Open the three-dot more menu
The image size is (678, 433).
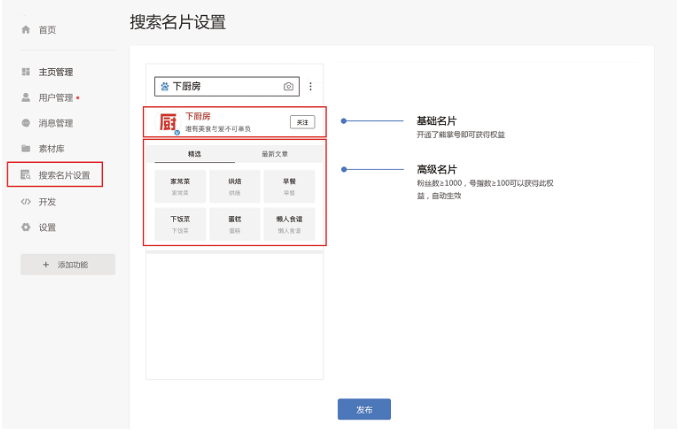pos(310,87)
